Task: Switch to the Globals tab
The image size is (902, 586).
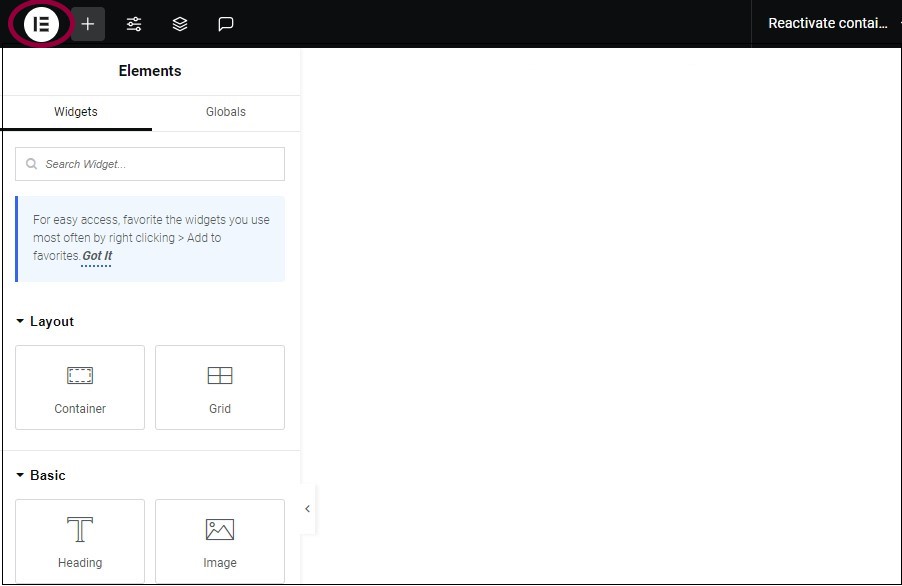Action: [x=226, y=112]
